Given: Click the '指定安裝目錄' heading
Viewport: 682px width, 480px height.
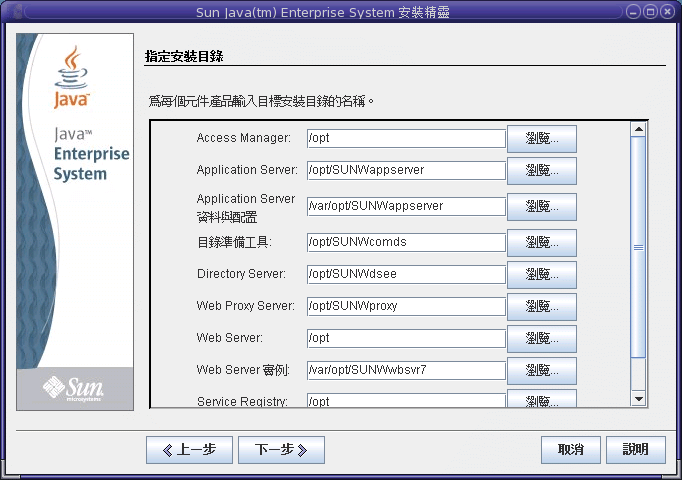Looking at the screenshot, I should pyautogui.click(x=184, y=56).
